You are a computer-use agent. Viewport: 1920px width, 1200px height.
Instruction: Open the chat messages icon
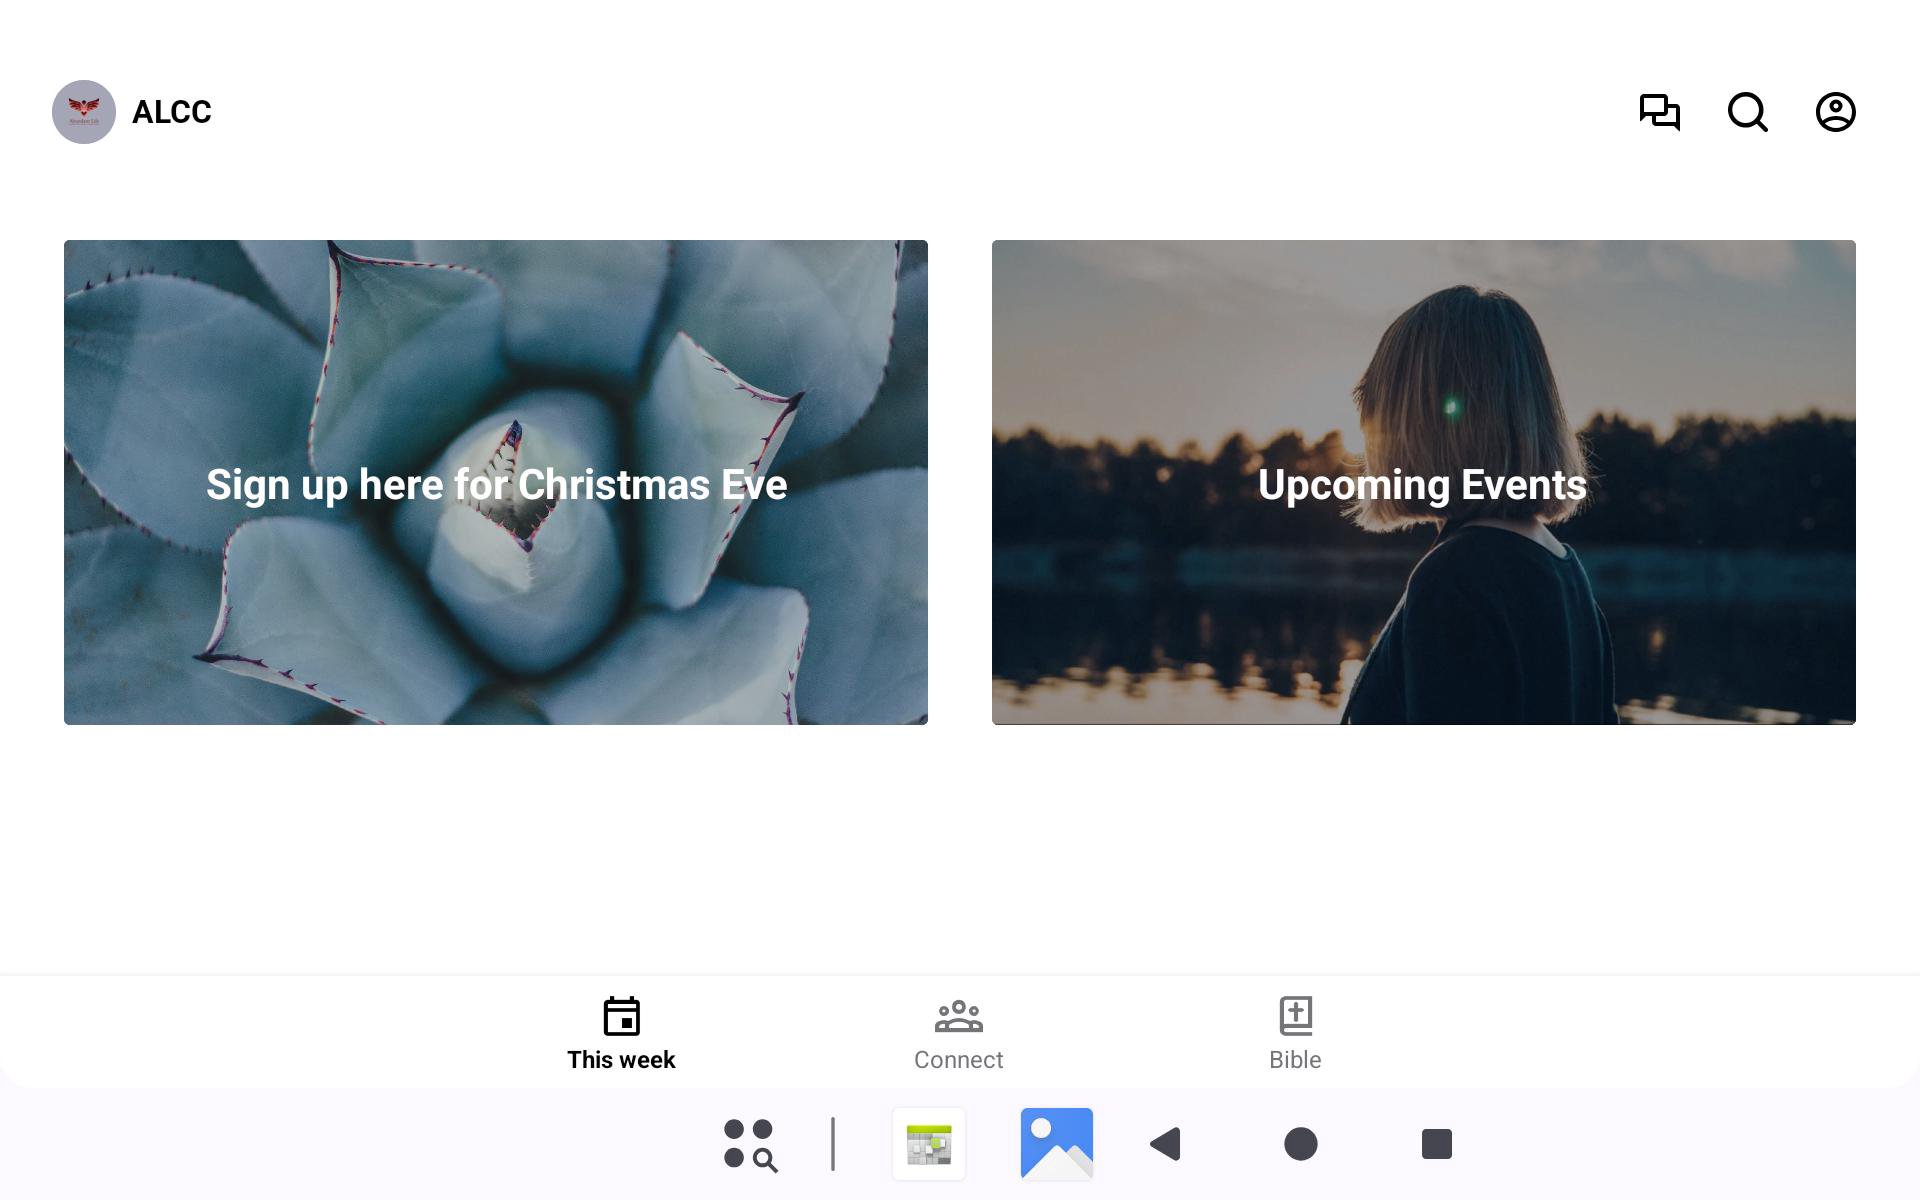[x=1659, y=112]
